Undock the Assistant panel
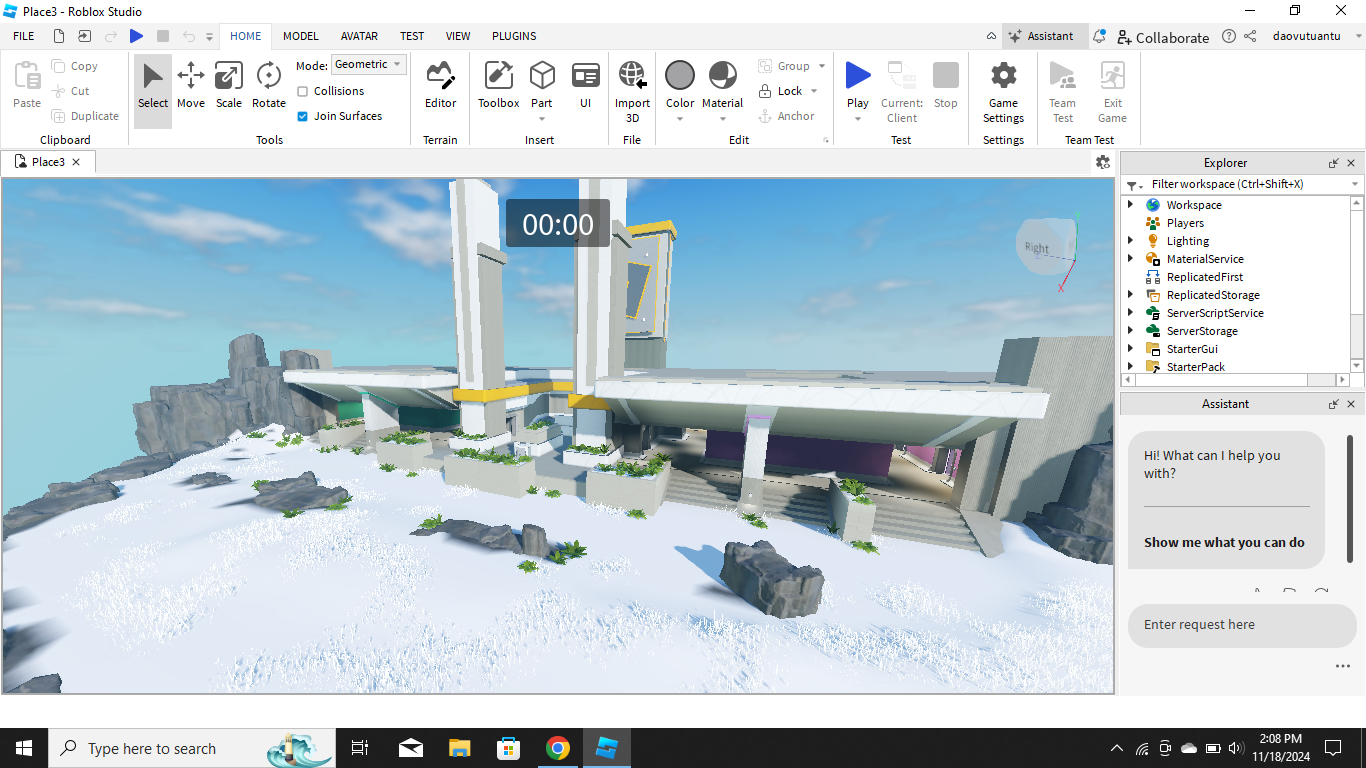This screenshot has width=1366, height=768. (x=1333, y=404)
